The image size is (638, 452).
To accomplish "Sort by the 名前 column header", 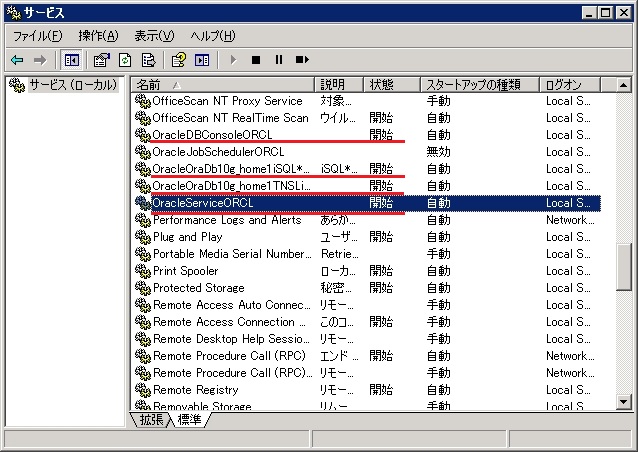I will [224, 85].
